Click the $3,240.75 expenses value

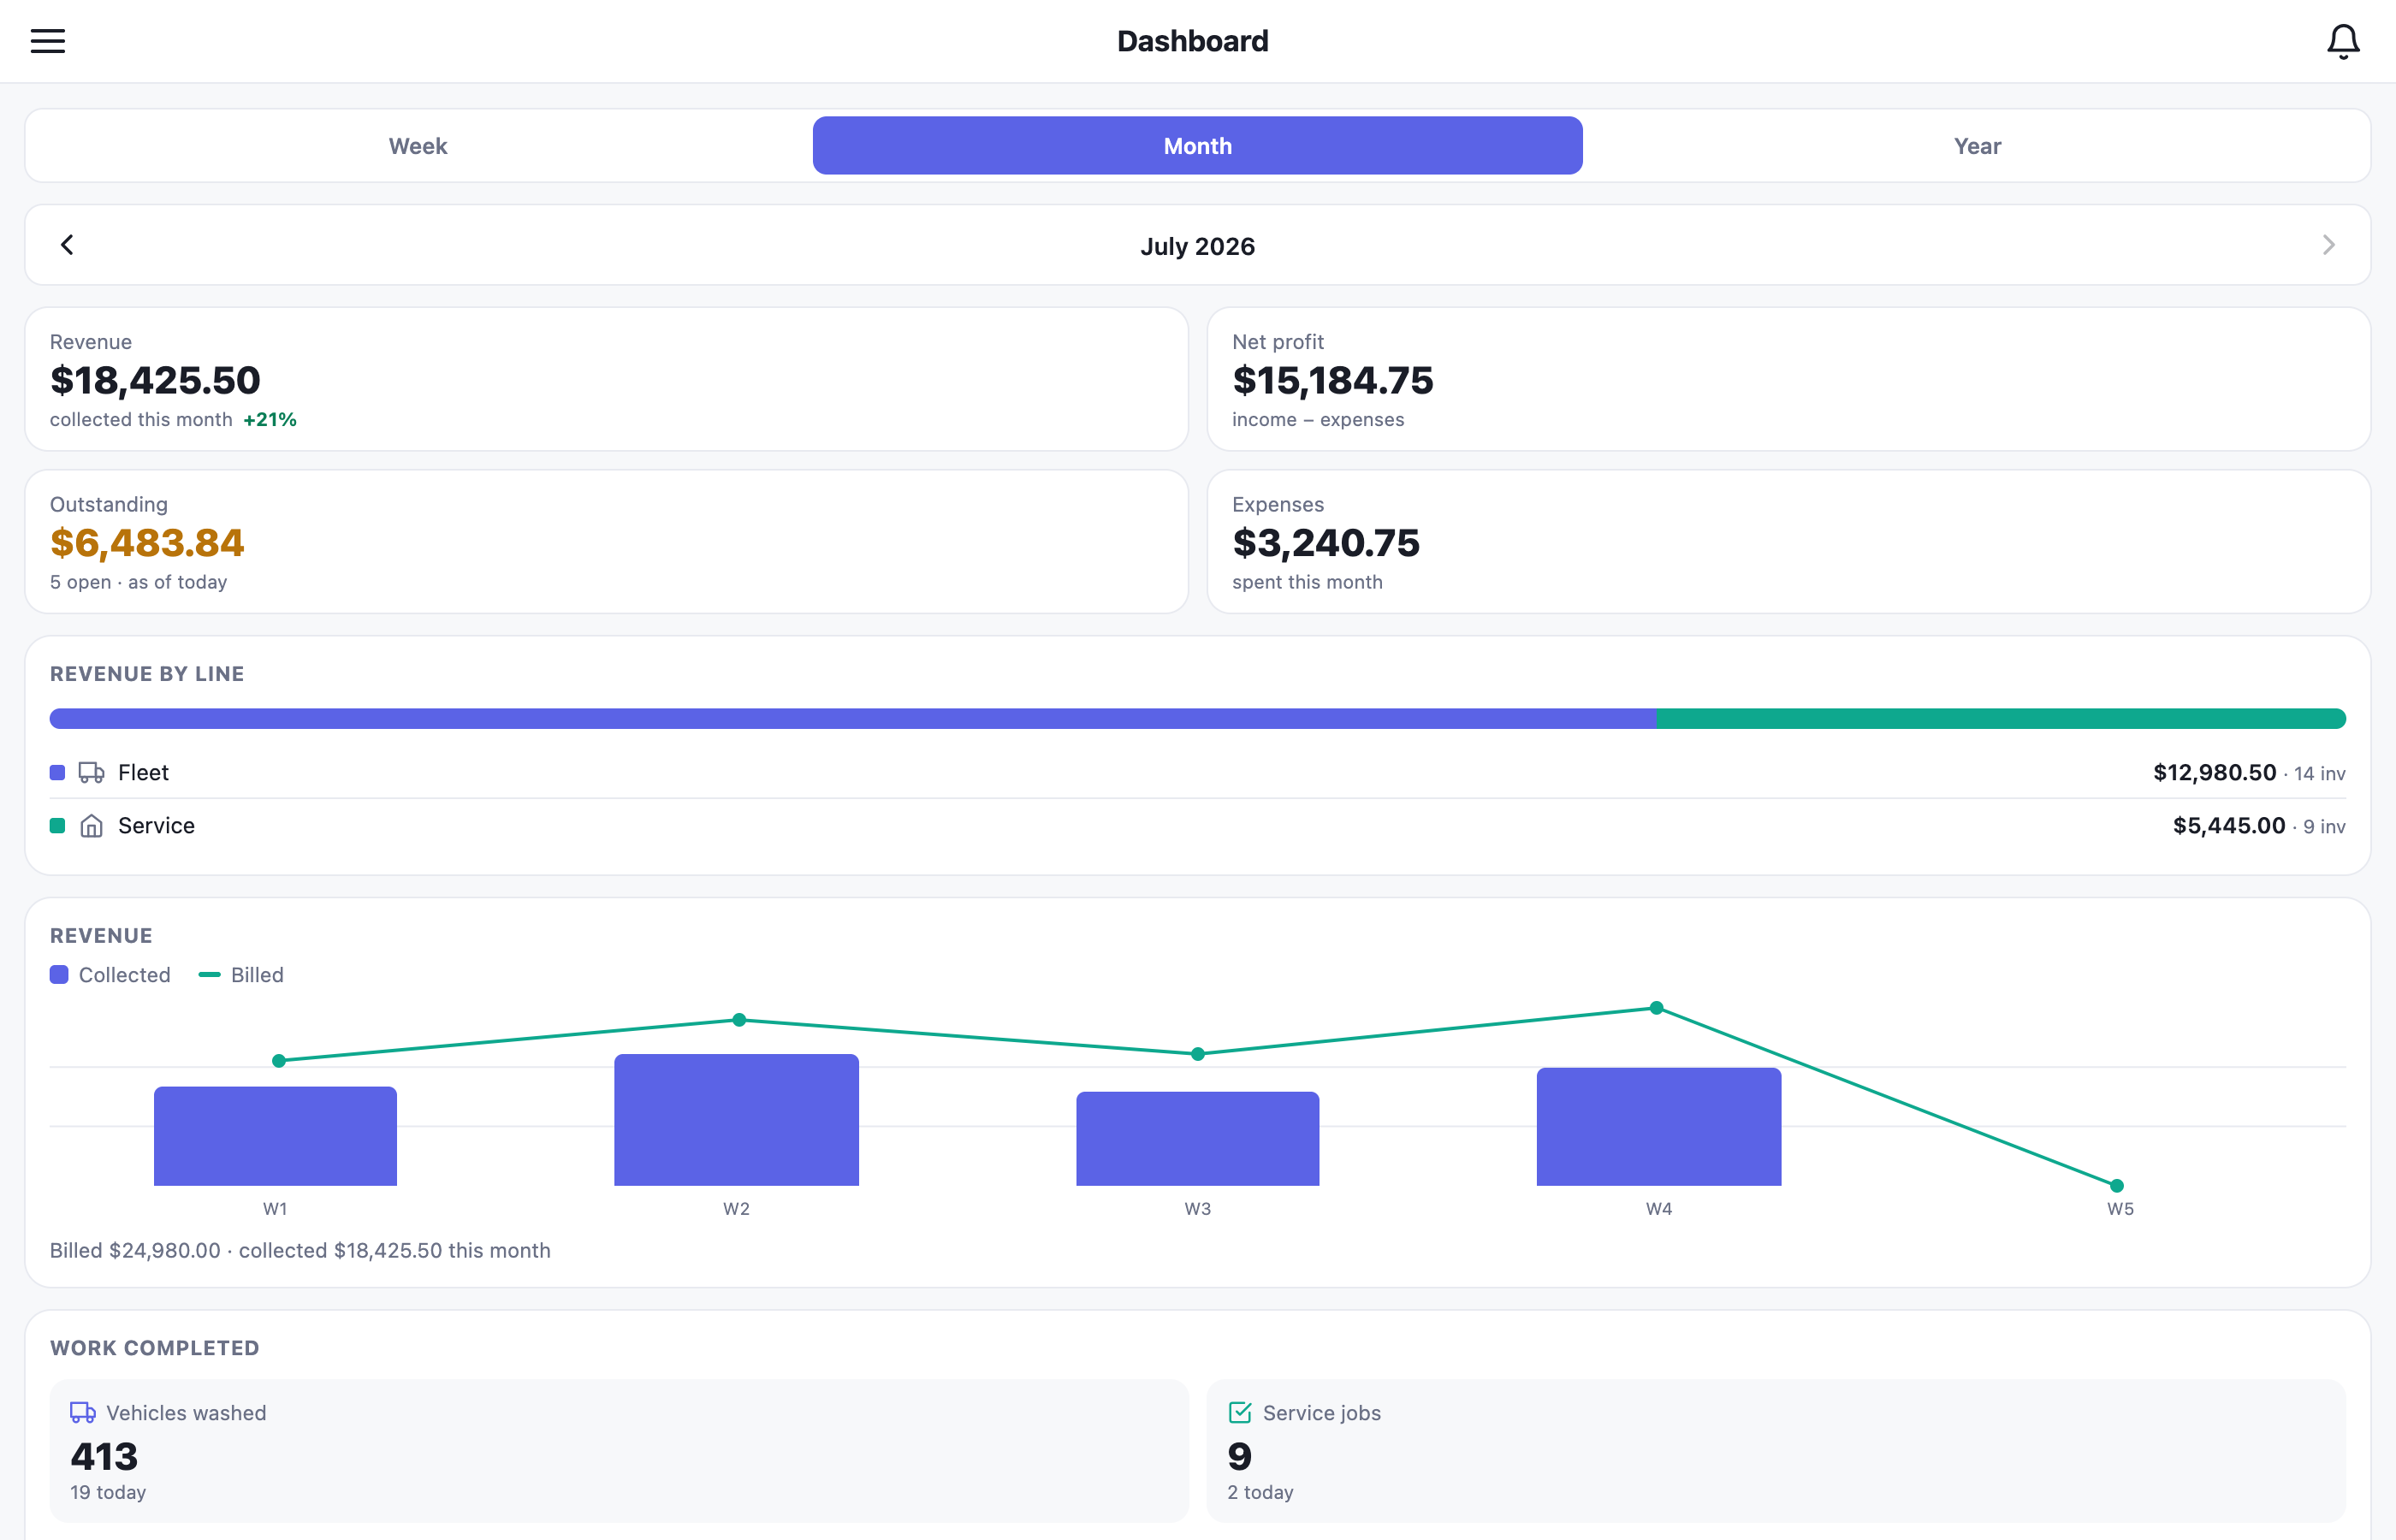[1326, 543]
